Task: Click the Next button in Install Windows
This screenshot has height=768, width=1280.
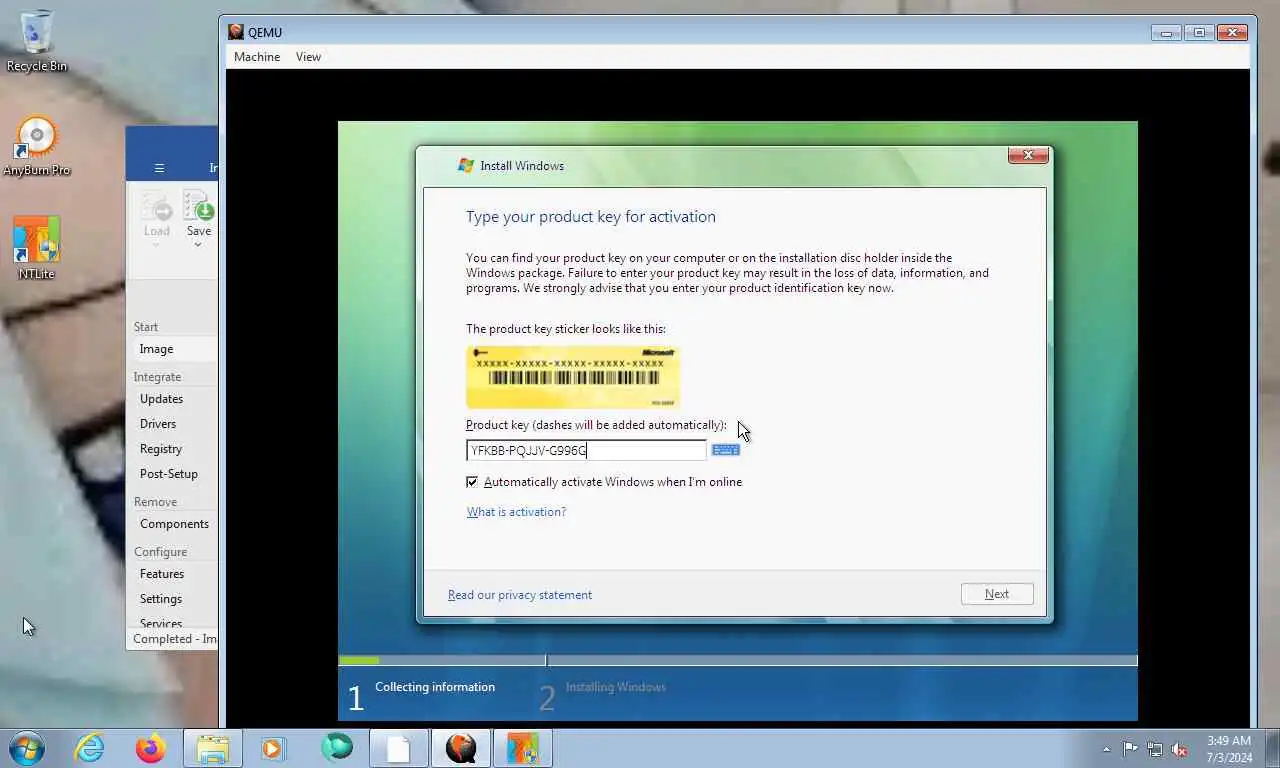Action: coord(997,594)
